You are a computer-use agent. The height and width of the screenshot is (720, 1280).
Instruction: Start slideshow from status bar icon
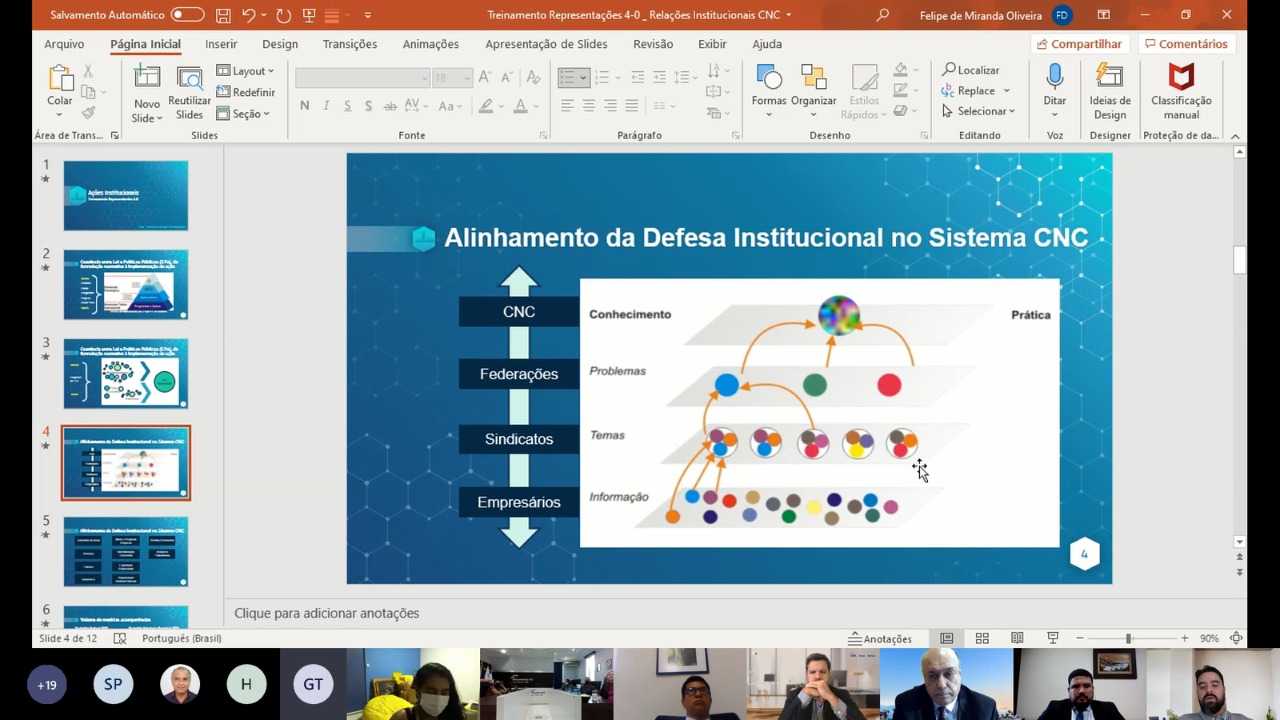point(1052,638)
